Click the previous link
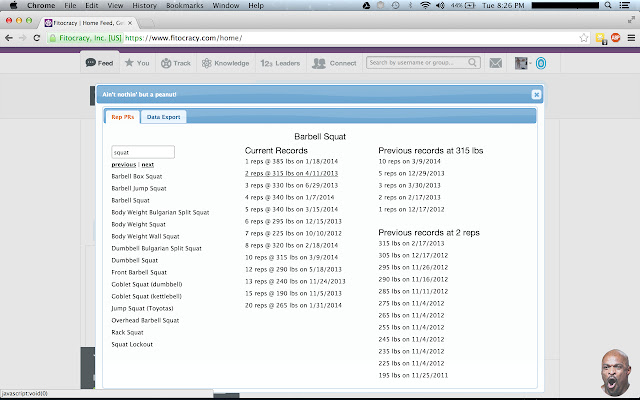This screenshot has height=400, width=640. pyautogui.click(x=124, y=164)
